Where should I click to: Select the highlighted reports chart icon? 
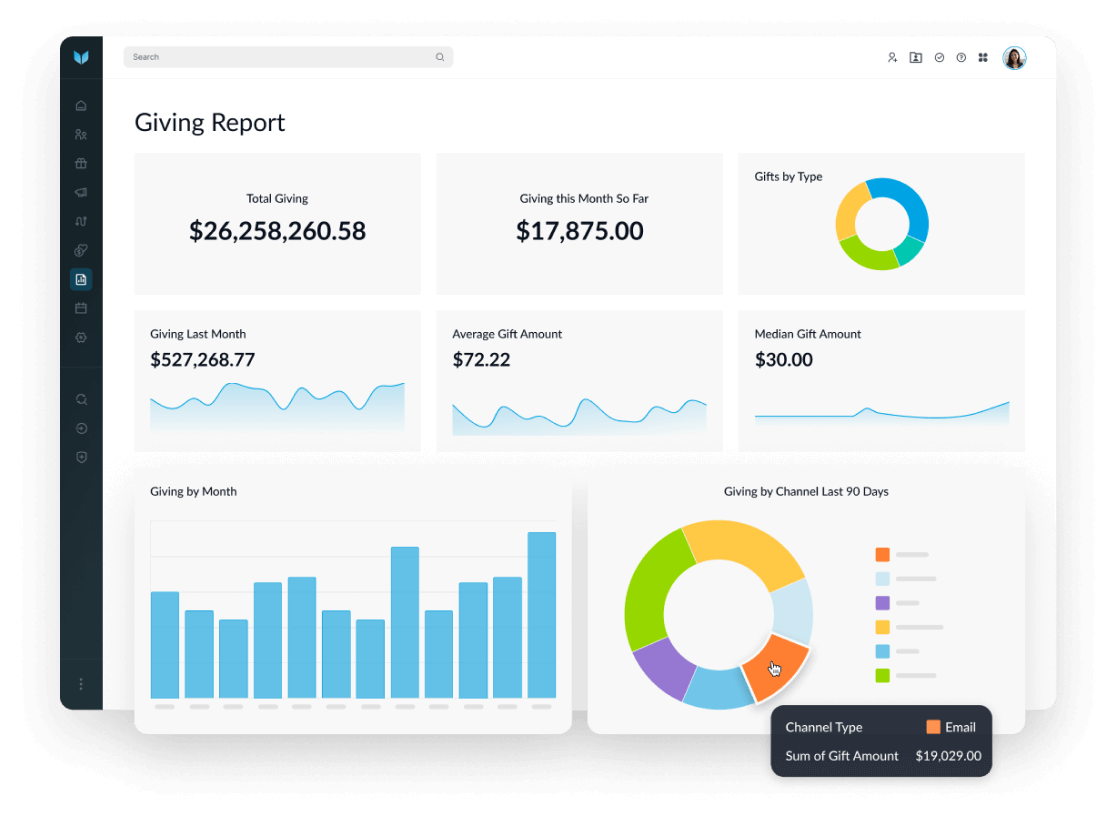(81, 280)
